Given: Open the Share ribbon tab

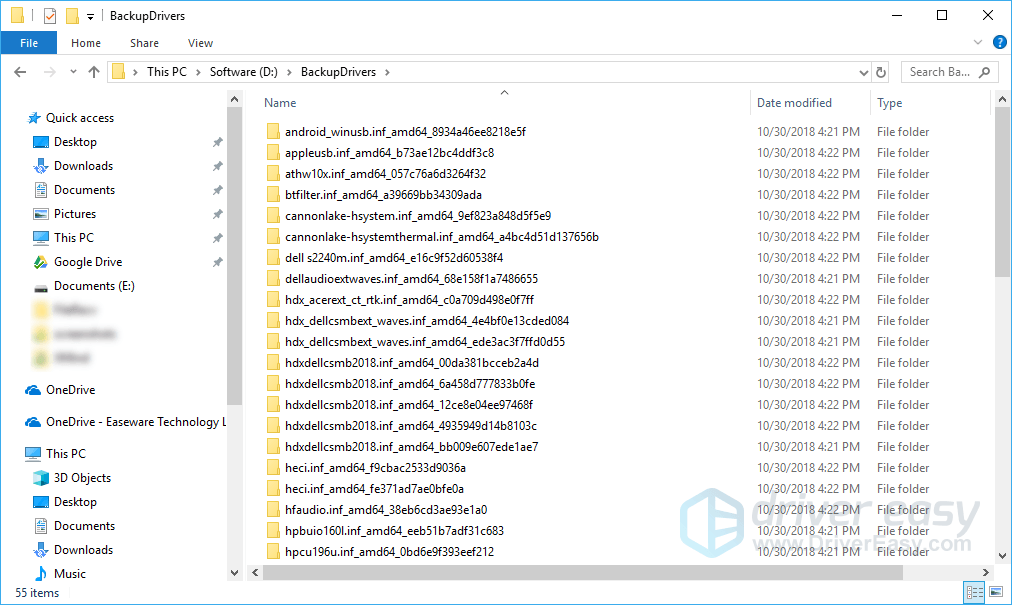Looking at the screenshot, I should (144, 43).
